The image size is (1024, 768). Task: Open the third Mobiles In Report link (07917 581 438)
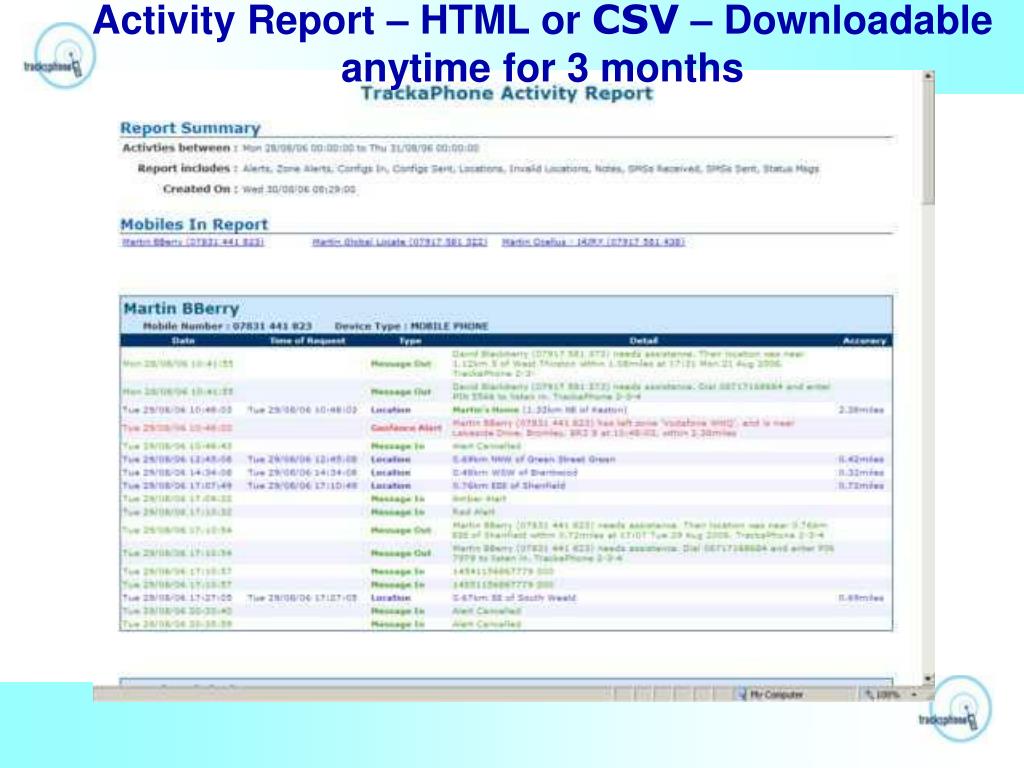point(593,242)
